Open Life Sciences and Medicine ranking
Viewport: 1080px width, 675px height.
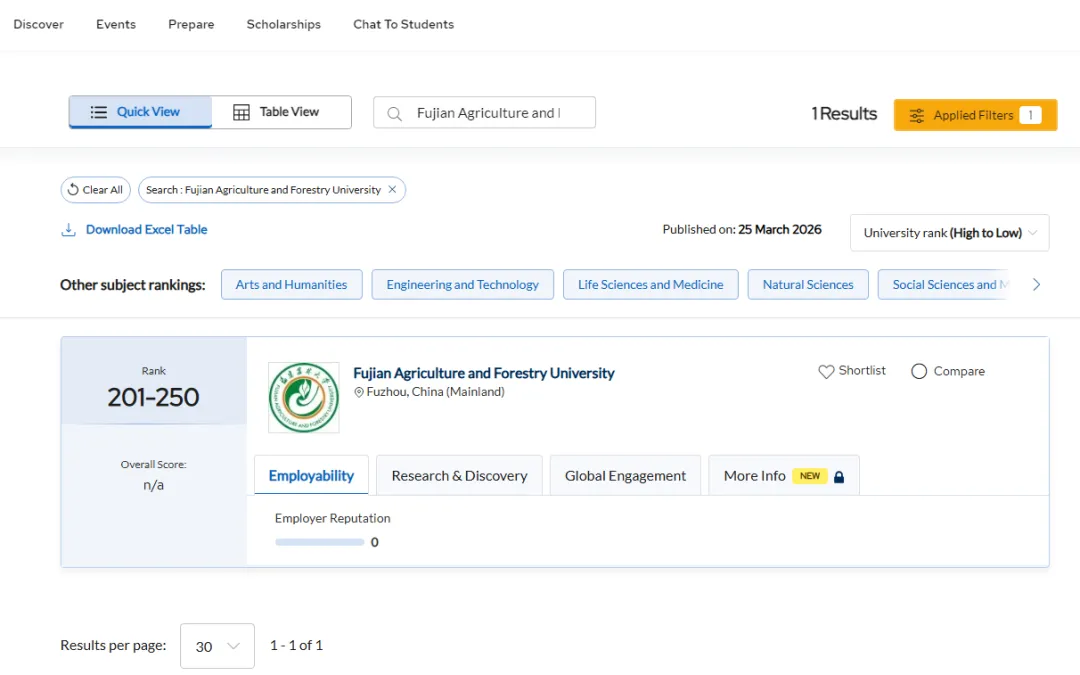click(650, 284)
